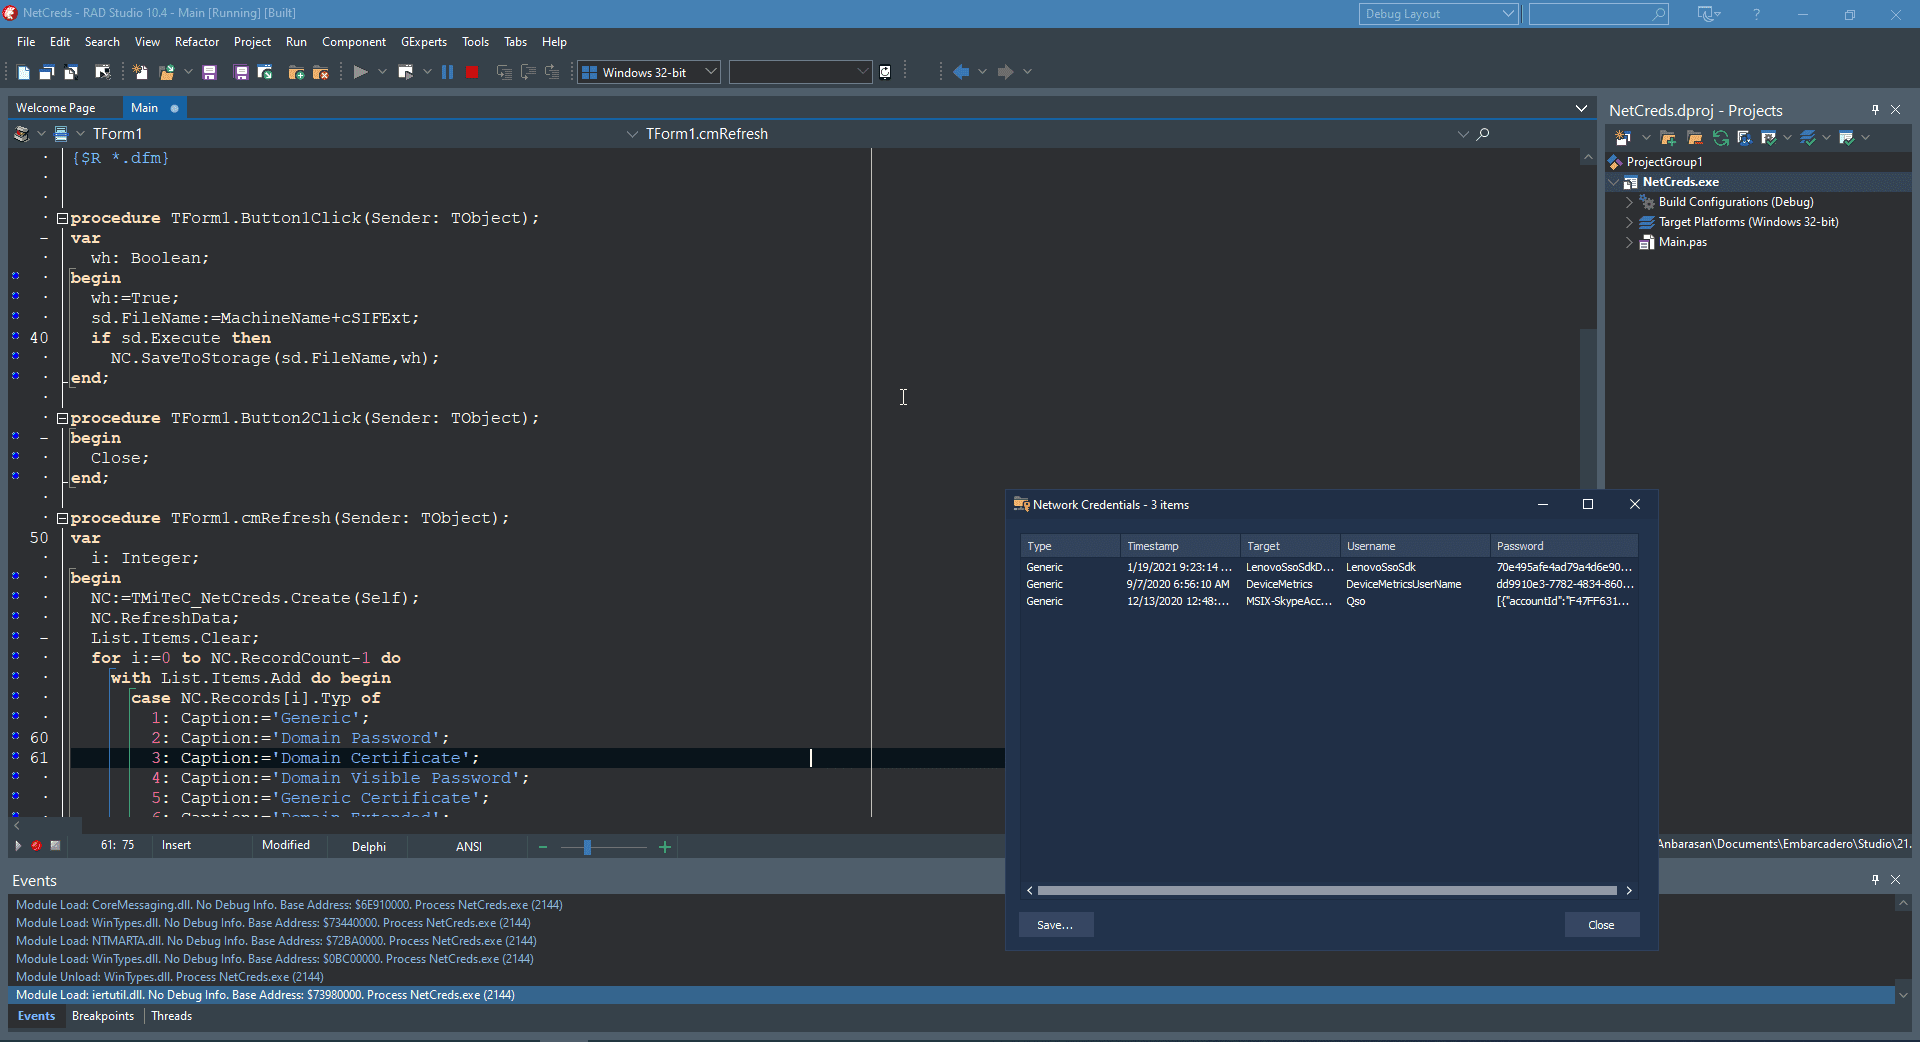Click the Open file folder icon
Viewport: 1920px width, 1042px height.
[166, 72]
